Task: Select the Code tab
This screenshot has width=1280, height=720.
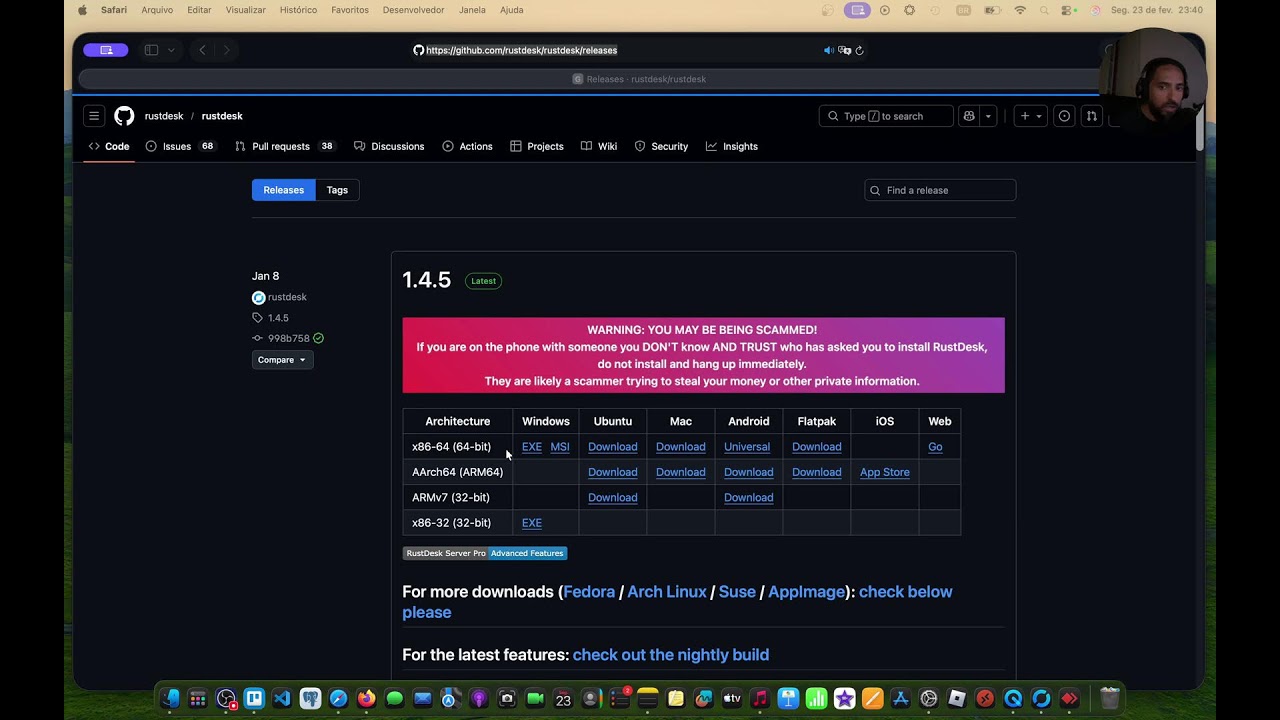Action: pyautogui.click(x=109, y=146)
